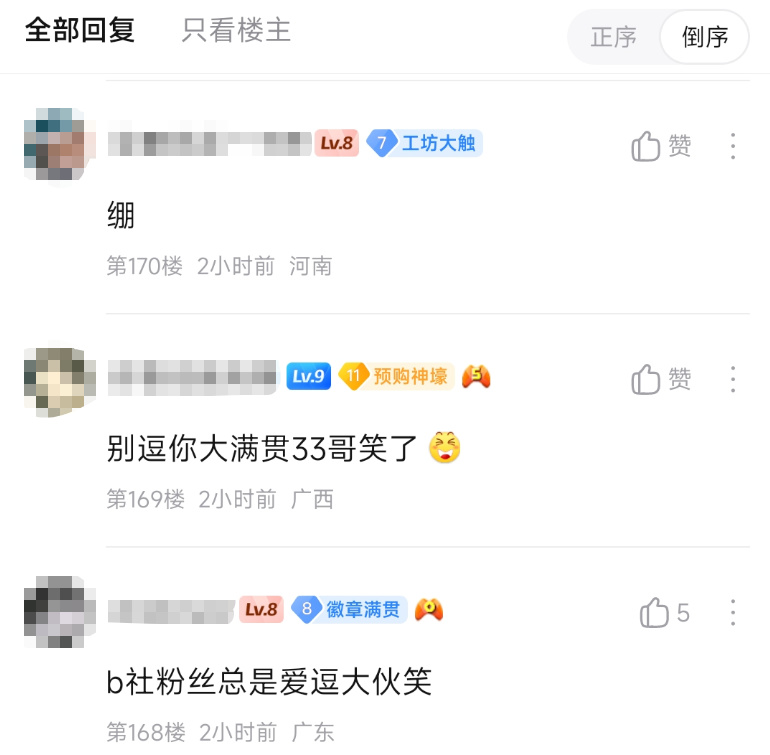Viewport: 770px width, 755px height.
Task: Tap the comment b社粉丝总是爱逗大伙笑
Action: click(269, 682)
